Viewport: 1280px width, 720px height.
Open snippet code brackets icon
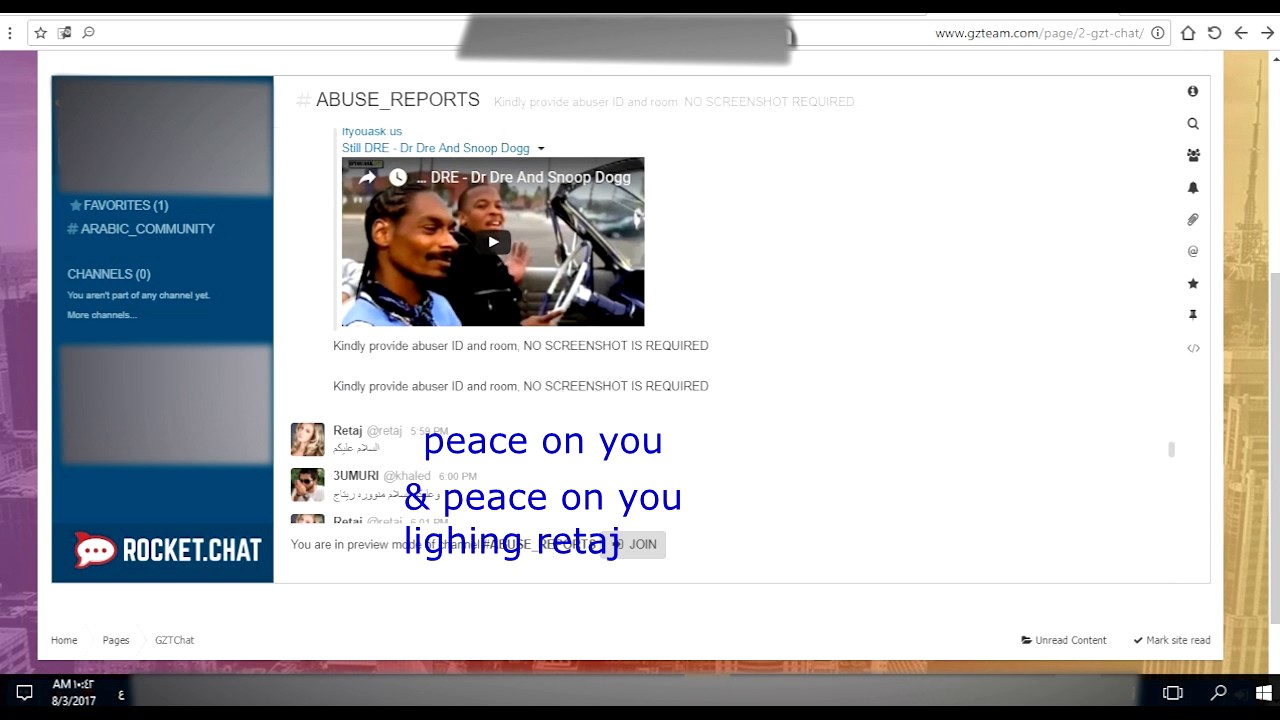(1193, 348)
